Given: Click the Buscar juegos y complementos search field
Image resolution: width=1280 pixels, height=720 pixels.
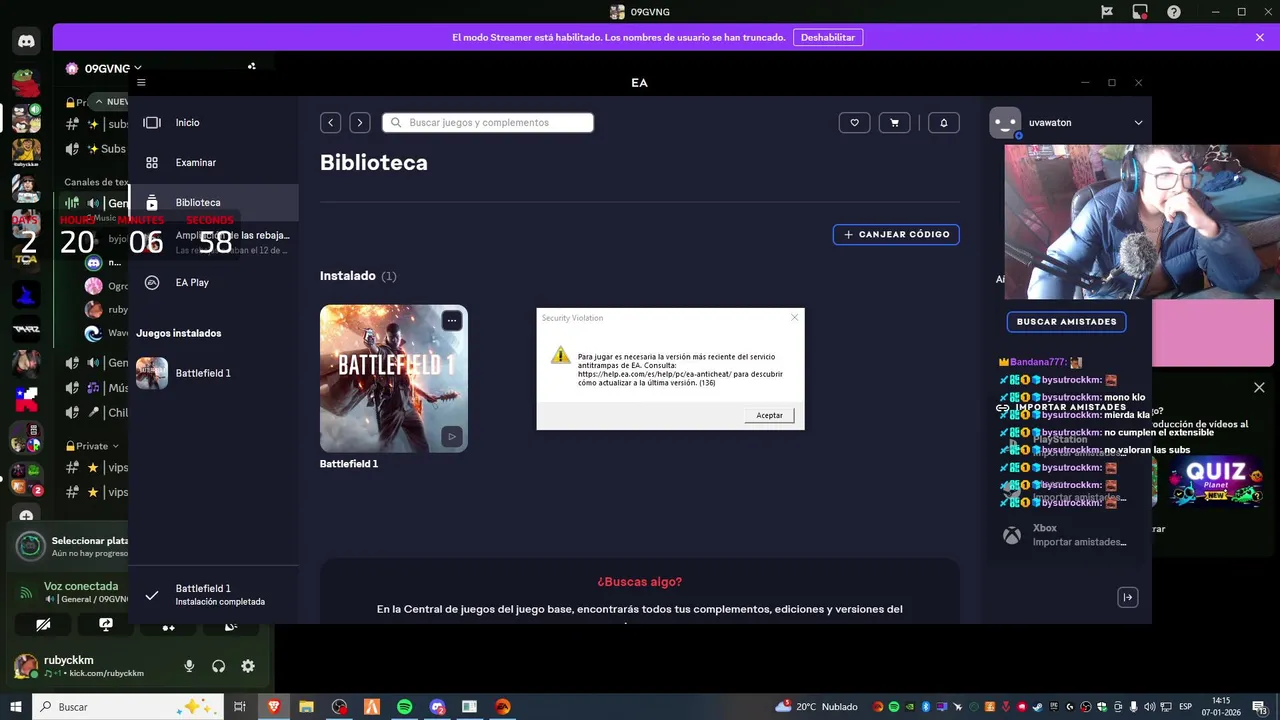Looking at the screenshot, I should tap(488, 122).
